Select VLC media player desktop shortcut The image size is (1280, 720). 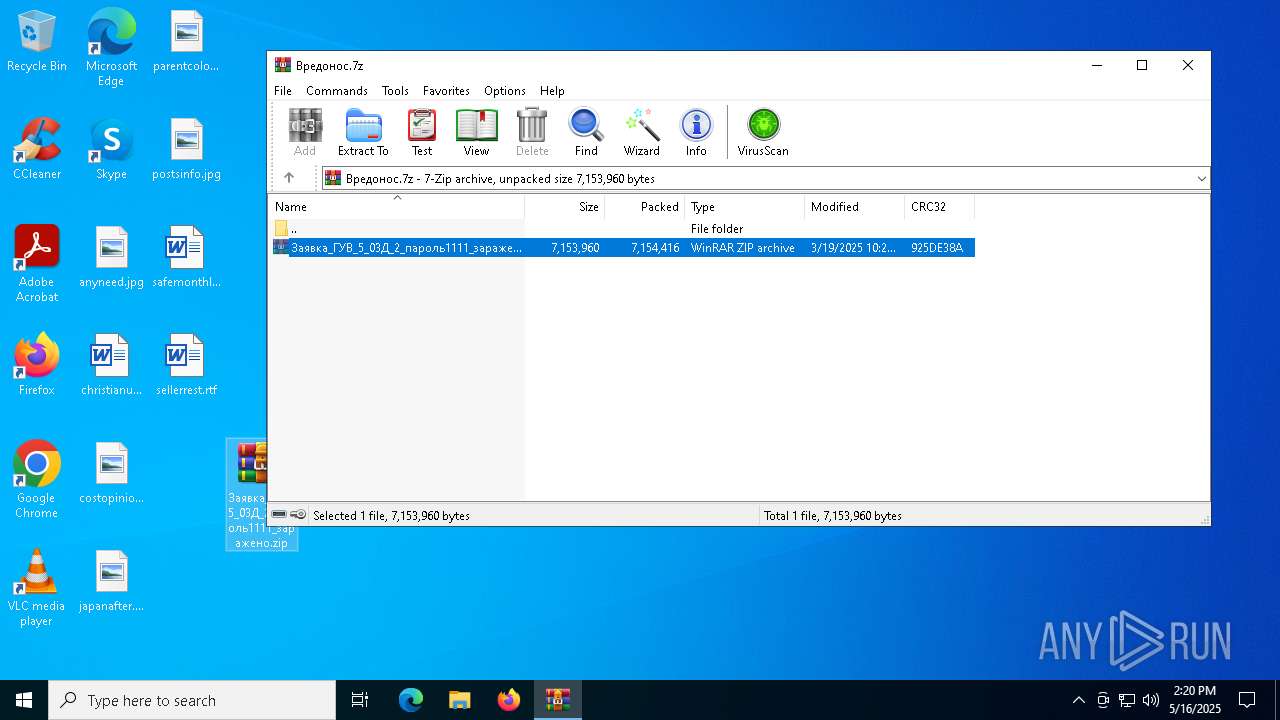[x=37, y=587]
